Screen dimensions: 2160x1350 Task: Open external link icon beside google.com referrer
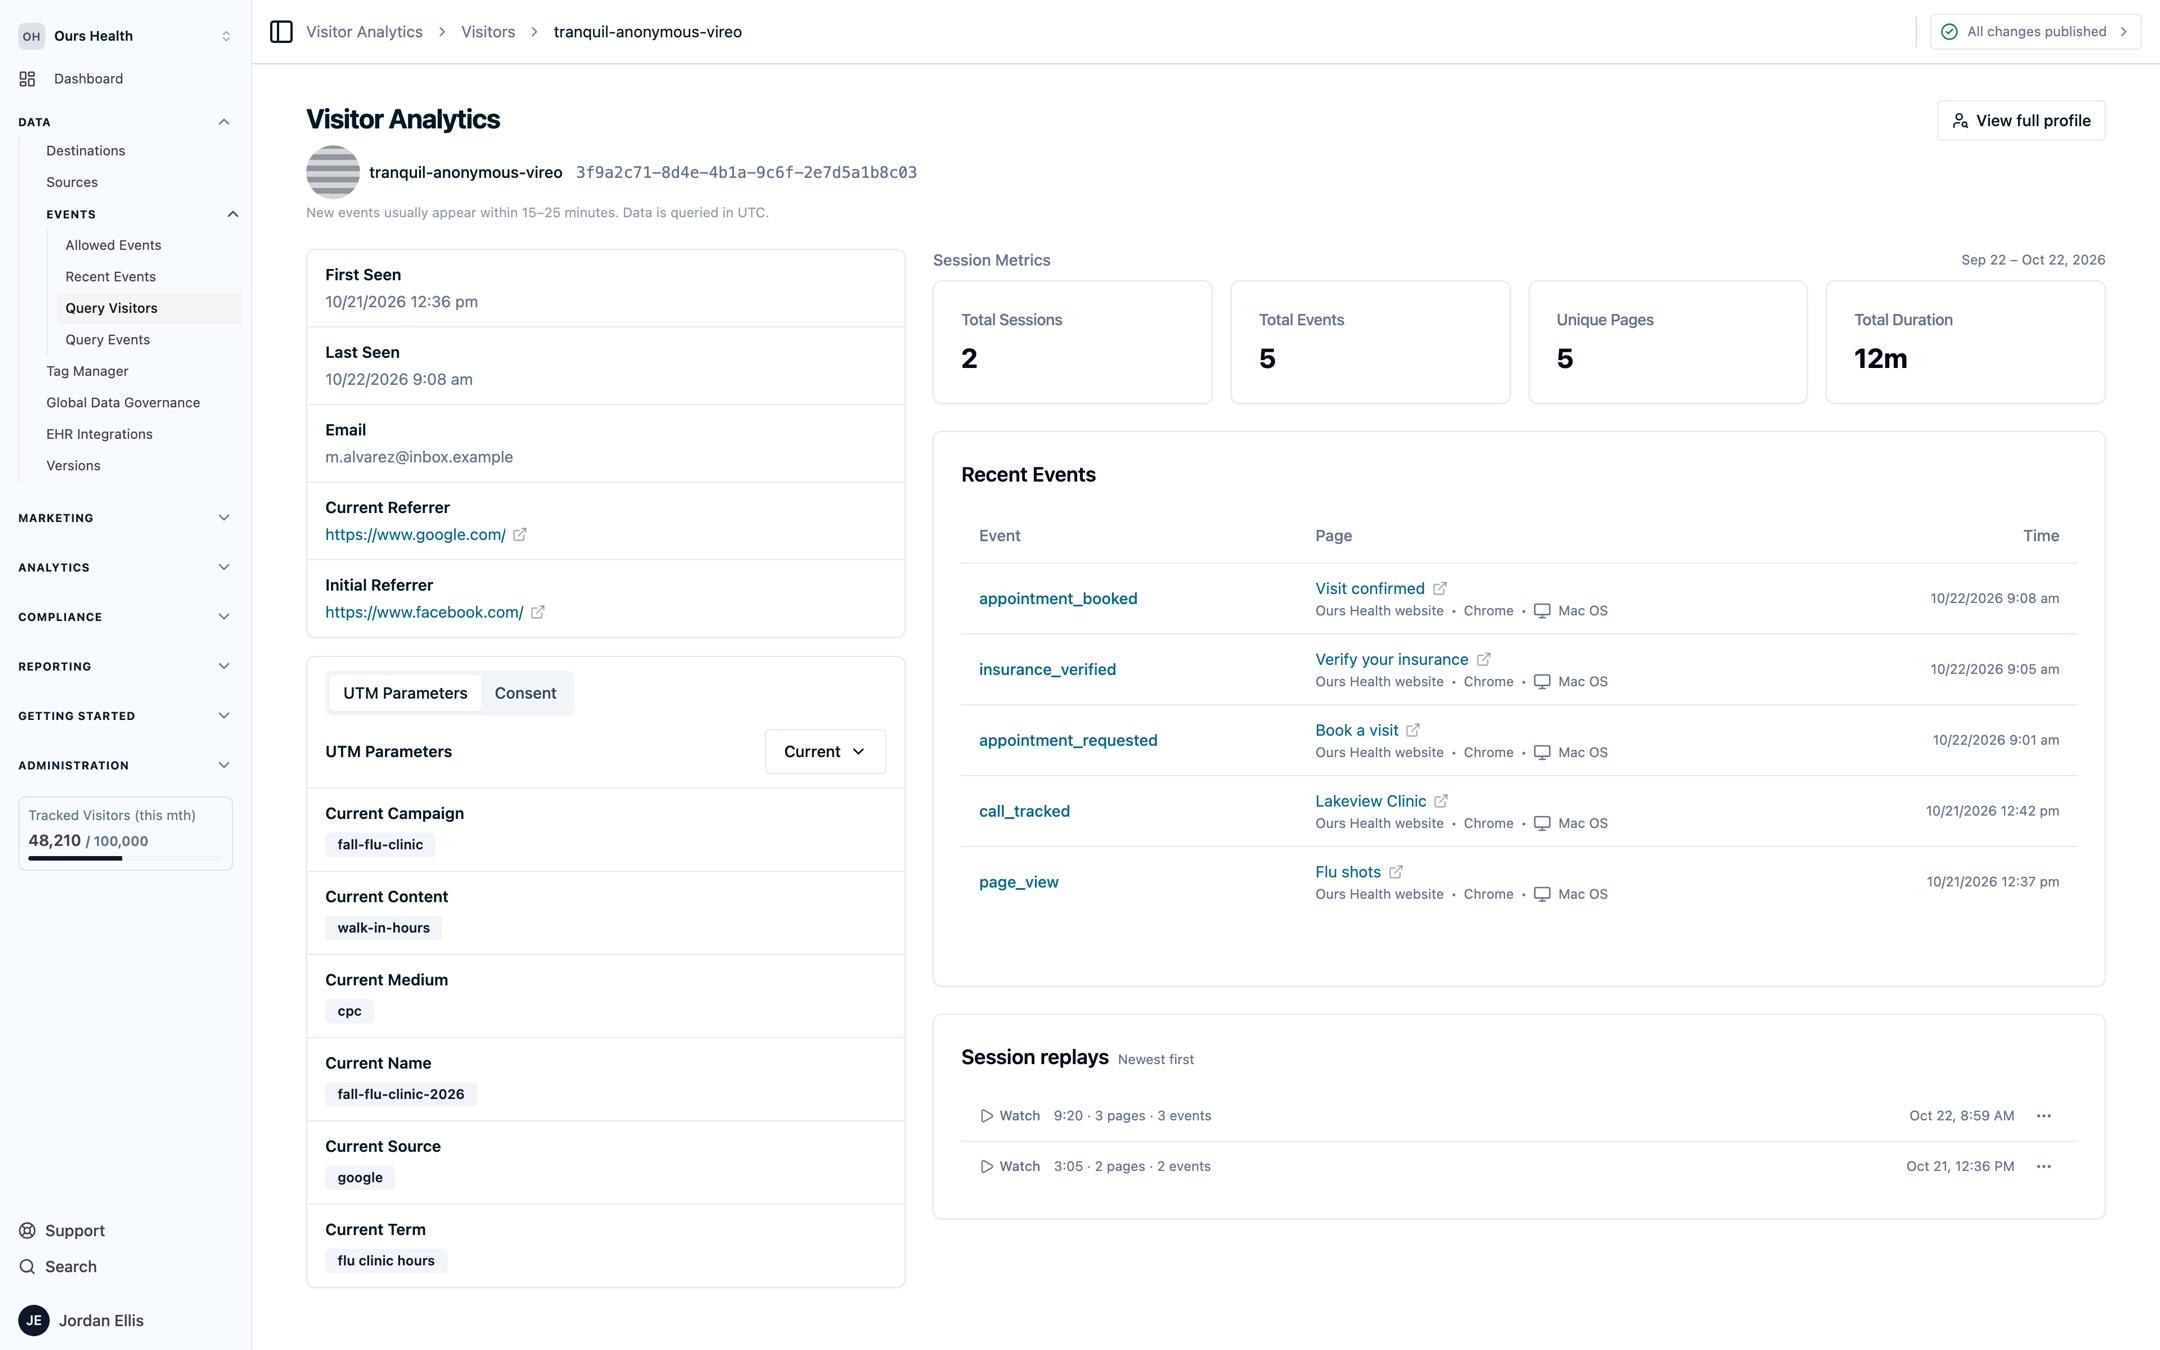click(x=520, y=535)
